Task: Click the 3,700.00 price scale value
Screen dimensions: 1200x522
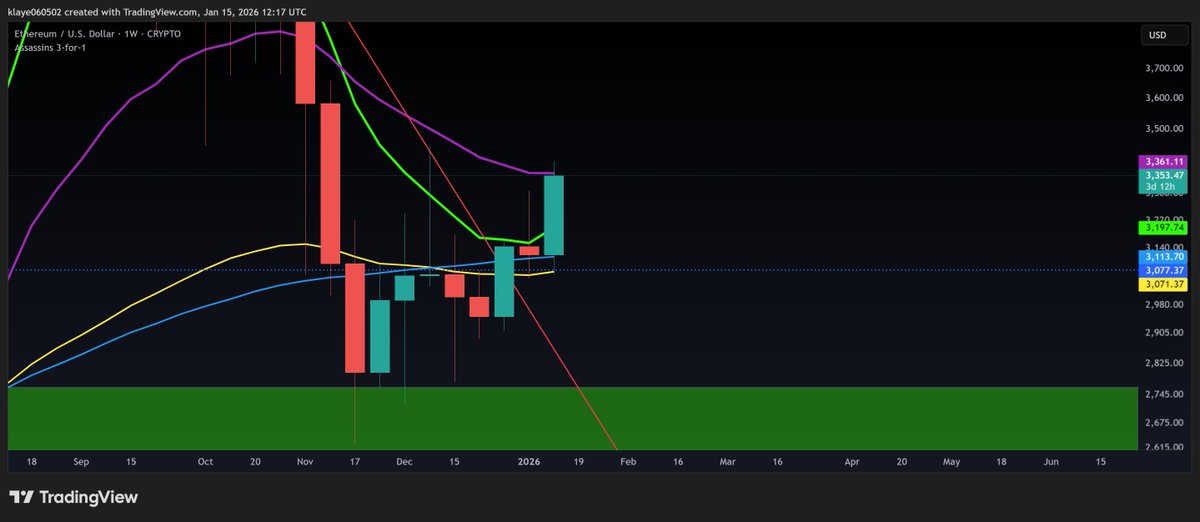Action: [1164, 68]
